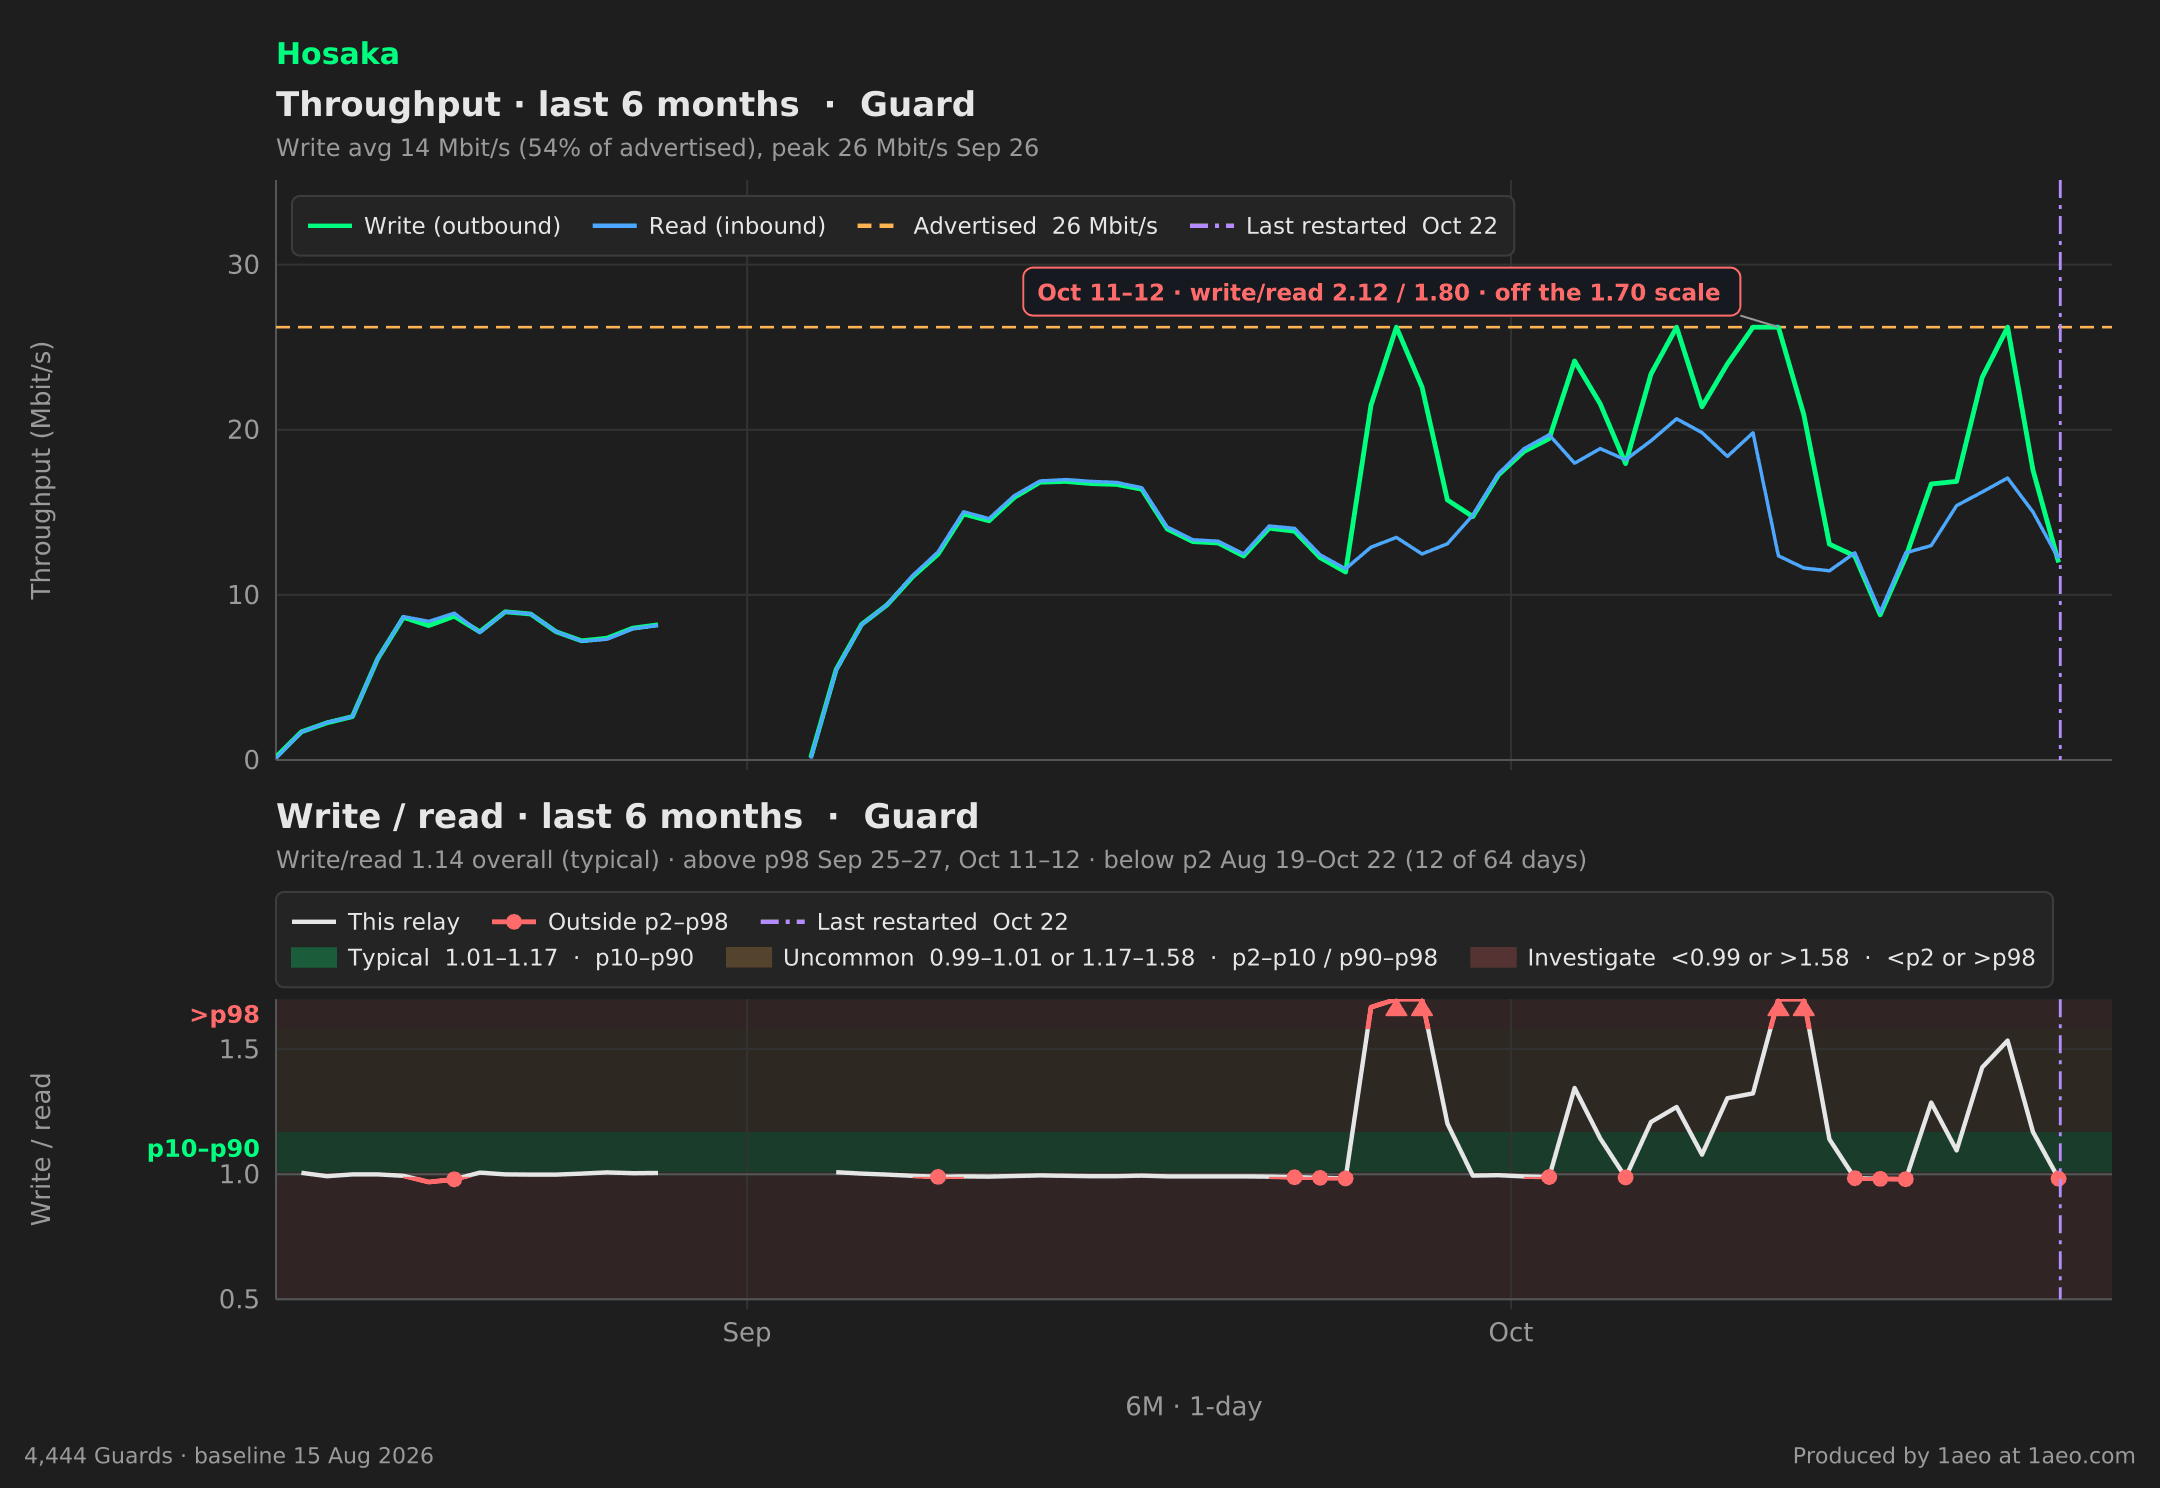2160x1488 pixels.
Task: Click Last restarted Oct 22 in ratio legend
Action: click(x=914, y=922)
